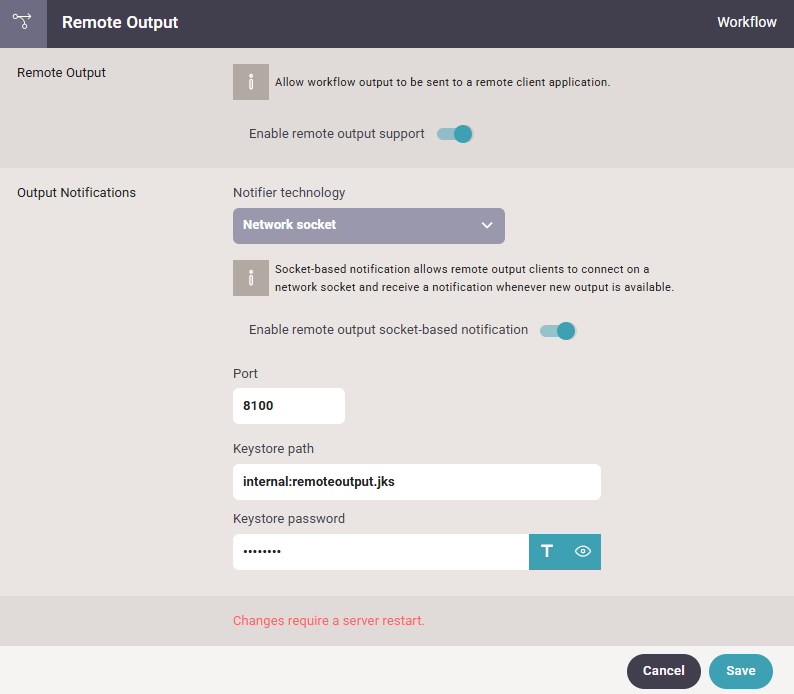This screenshot has width=794, height=694.
Task: Show the keystore password with the eye icon
Action: pos(583,551)
